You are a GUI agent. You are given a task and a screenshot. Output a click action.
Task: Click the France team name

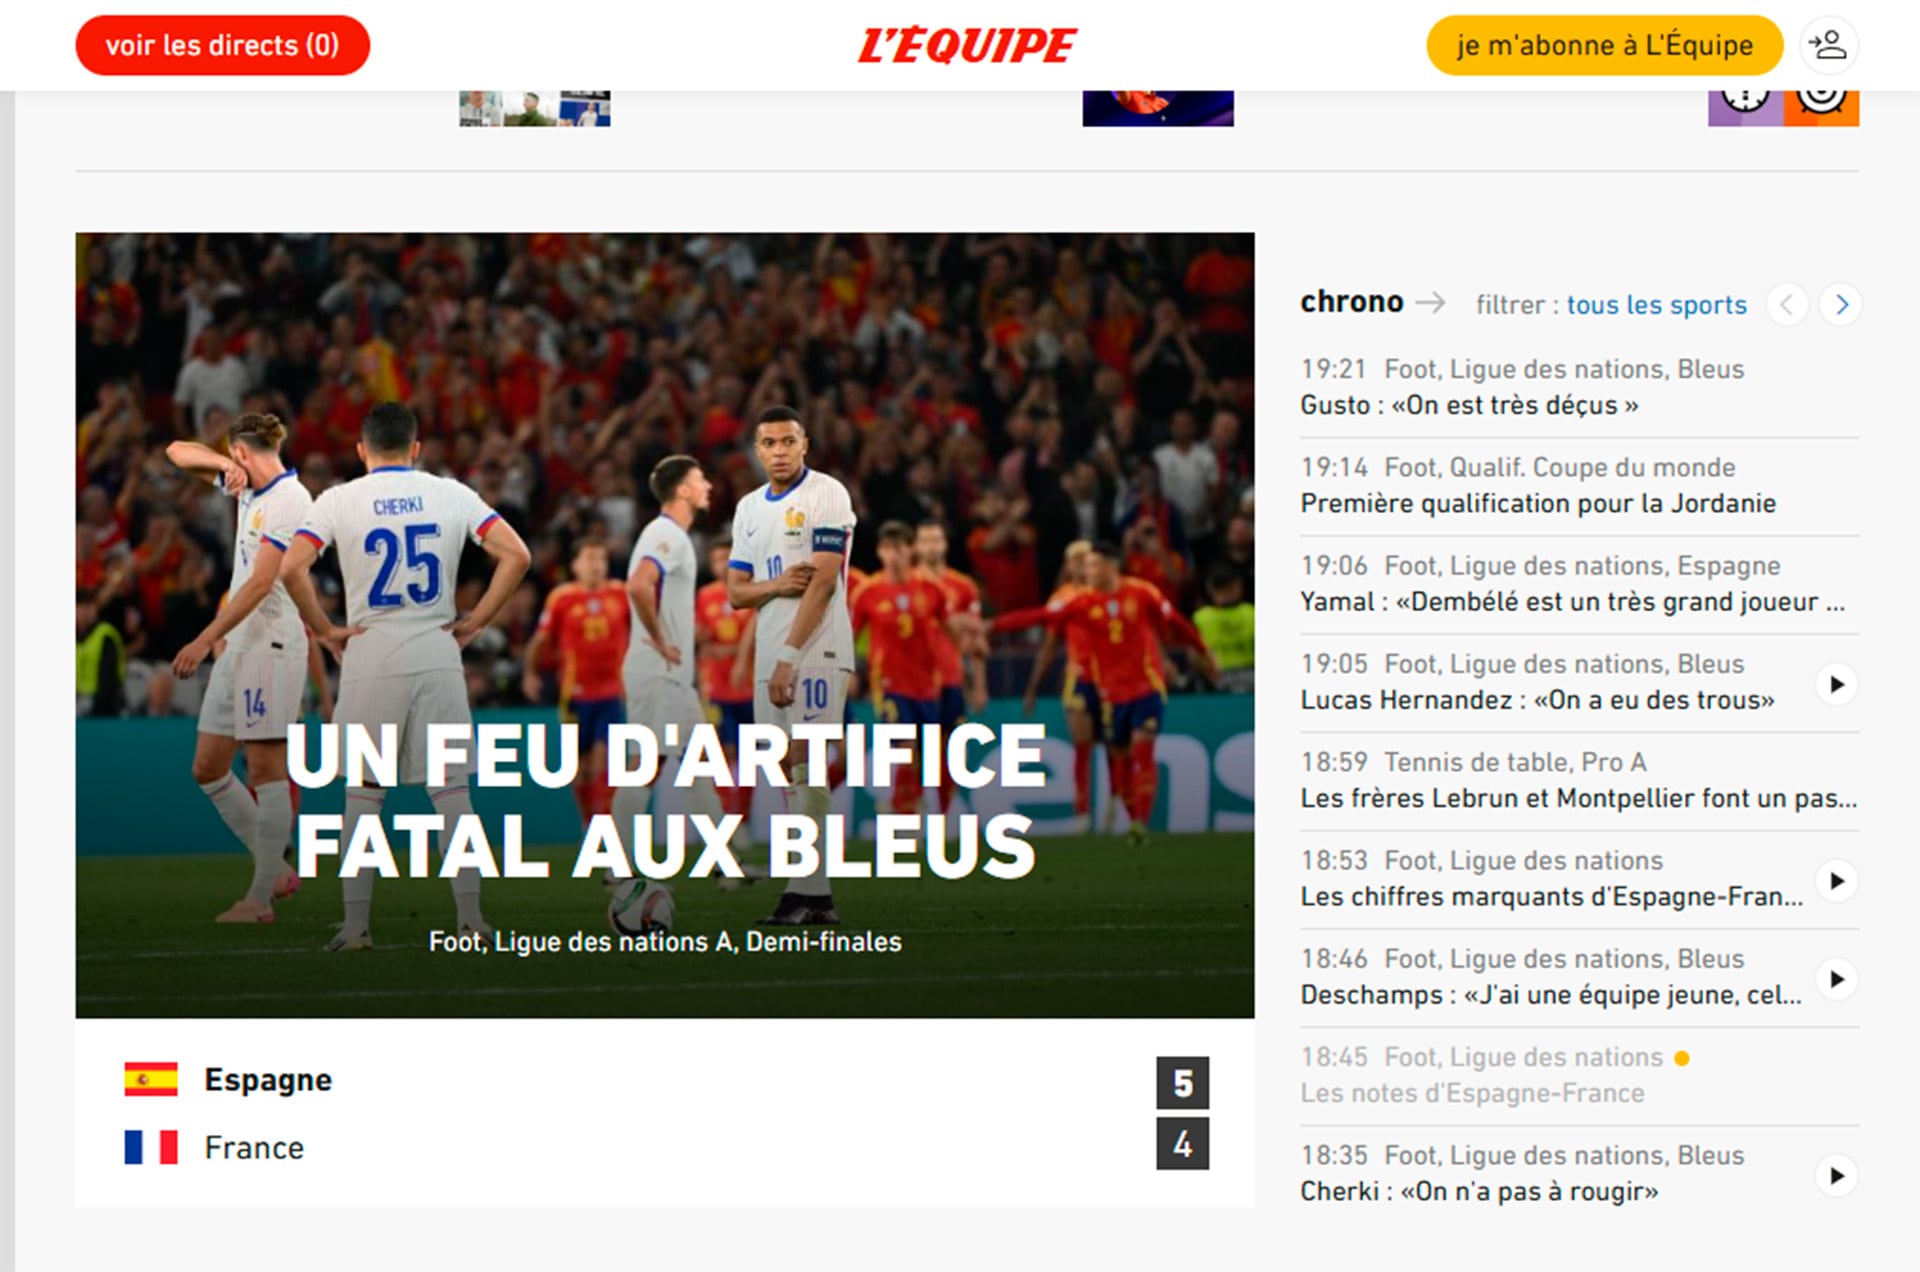click(254, 1148)
